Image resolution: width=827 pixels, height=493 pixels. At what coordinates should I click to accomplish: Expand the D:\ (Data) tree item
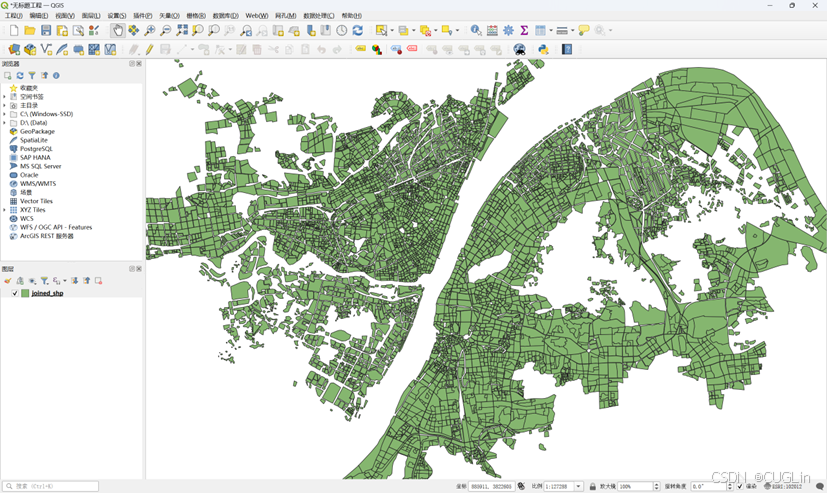tap(5, 123)
